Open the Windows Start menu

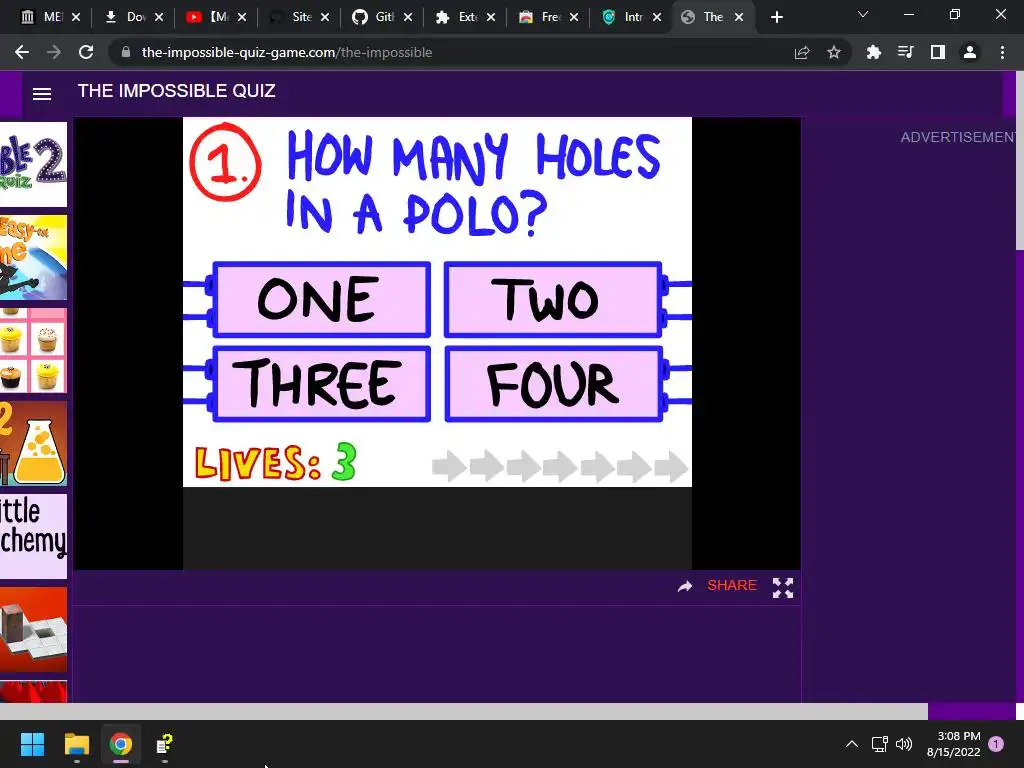[x=32, y=744]
